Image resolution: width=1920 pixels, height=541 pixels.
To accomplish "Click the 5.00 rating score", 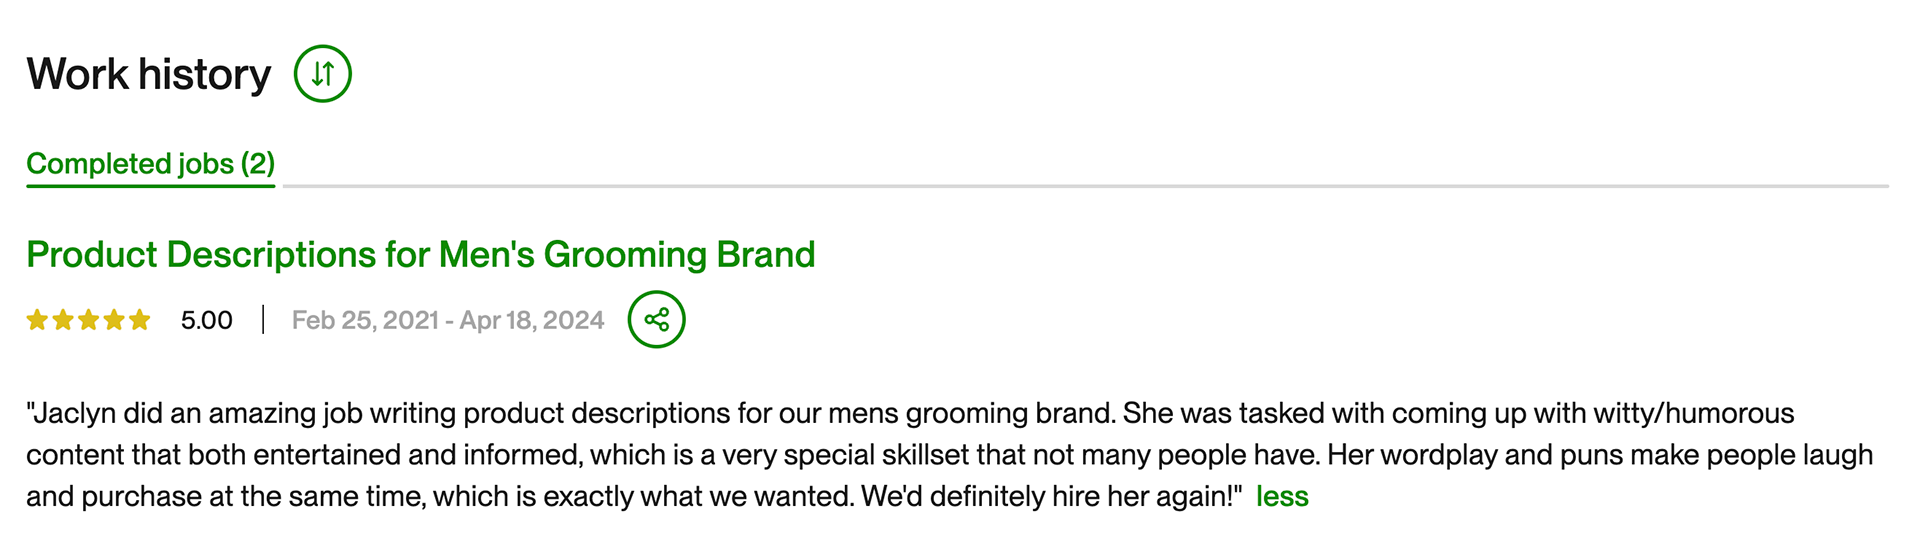I will click(x=206, y=320).
